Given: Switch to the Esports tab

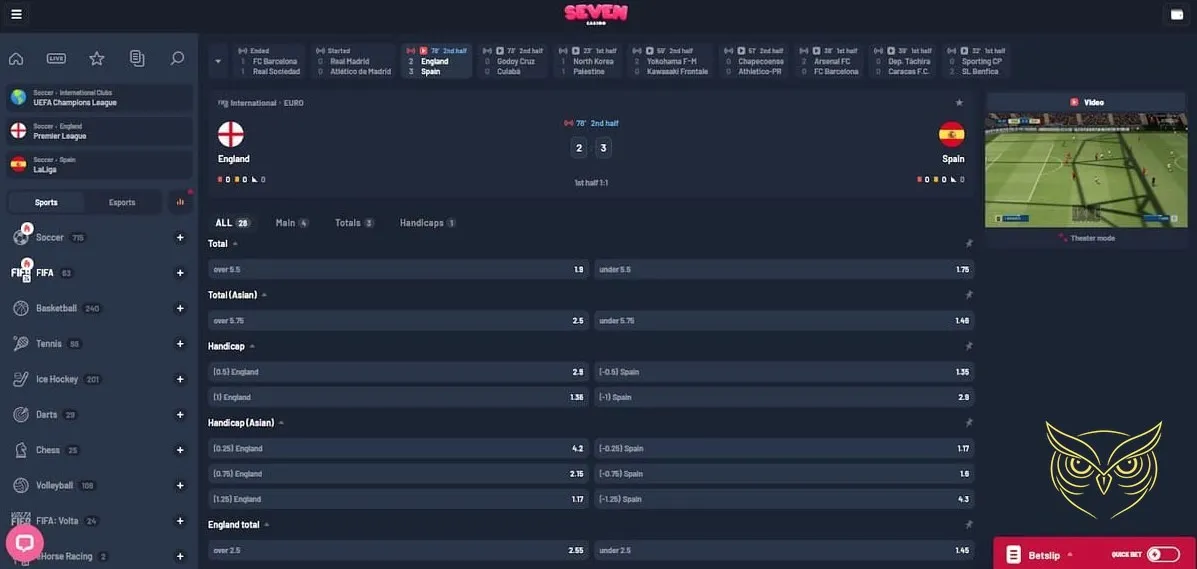Looking at the screenshot, I should [122, 202].
